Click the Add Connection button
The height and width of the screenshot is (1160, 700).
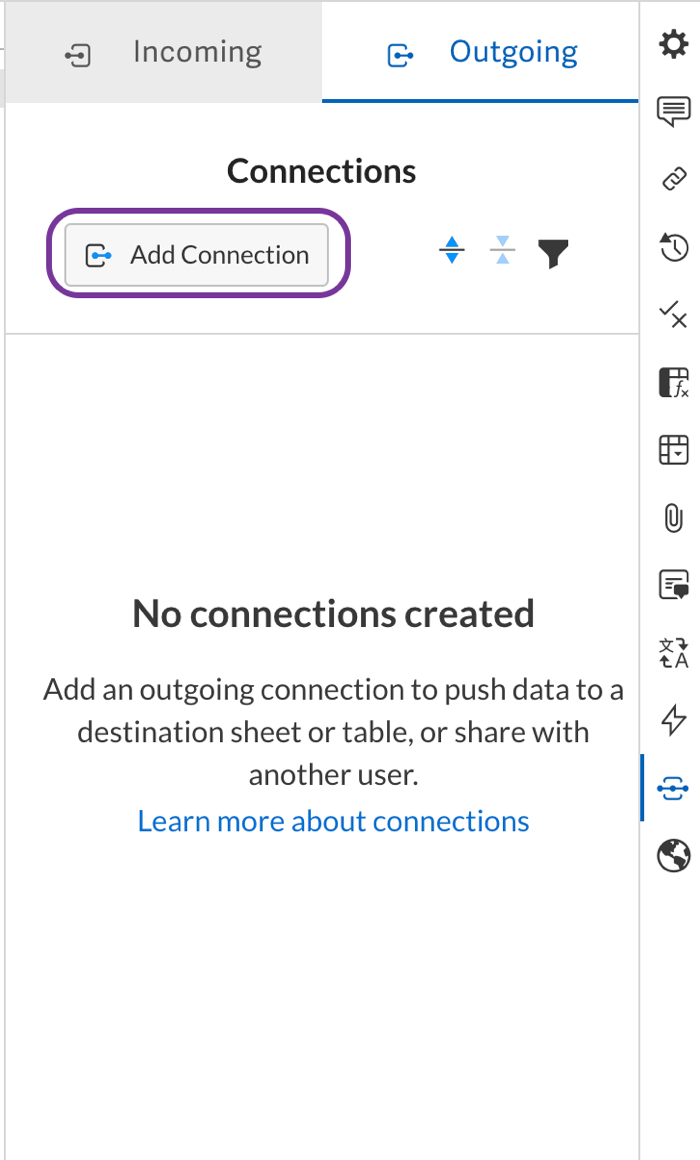[x=197, y=255]
